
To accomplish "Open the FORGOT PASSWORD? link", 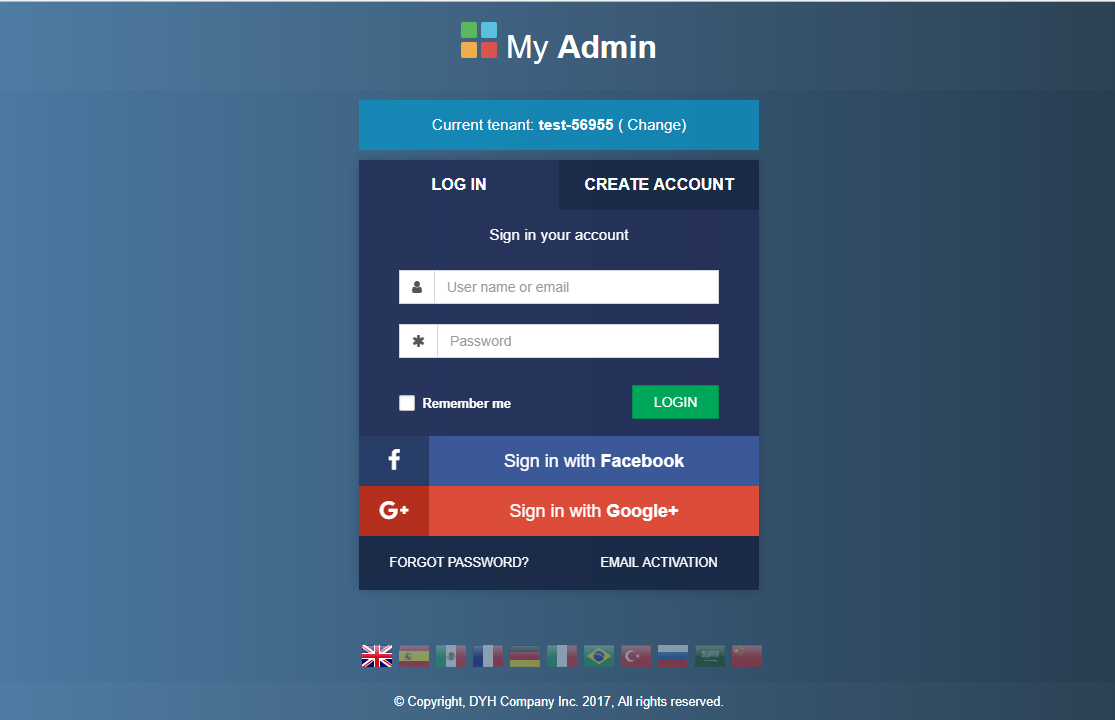I will (459, 562).
